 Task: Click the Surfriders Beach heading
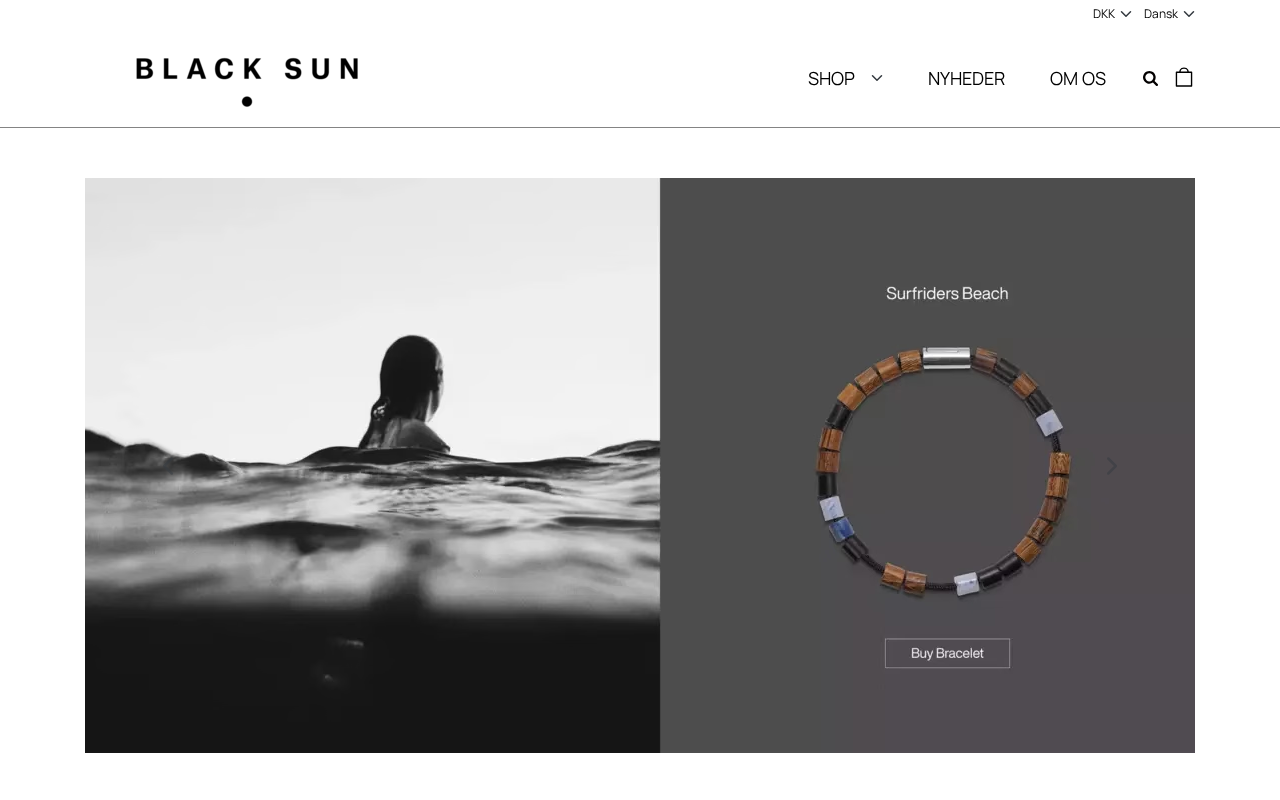point(947,293)
